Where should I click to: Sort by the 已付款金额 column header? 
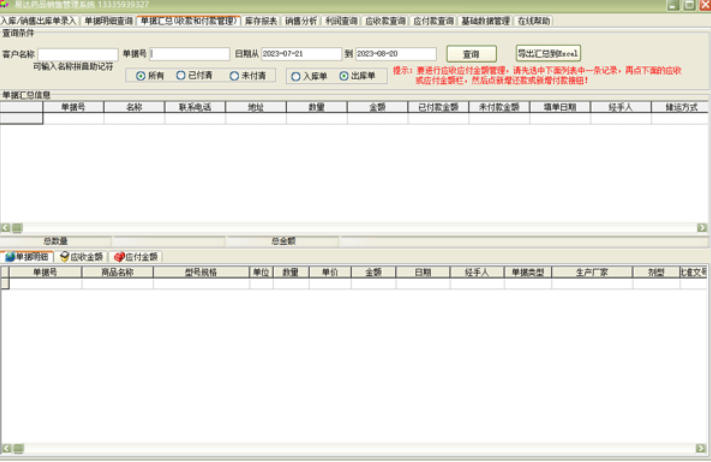(x=438, y=107)
